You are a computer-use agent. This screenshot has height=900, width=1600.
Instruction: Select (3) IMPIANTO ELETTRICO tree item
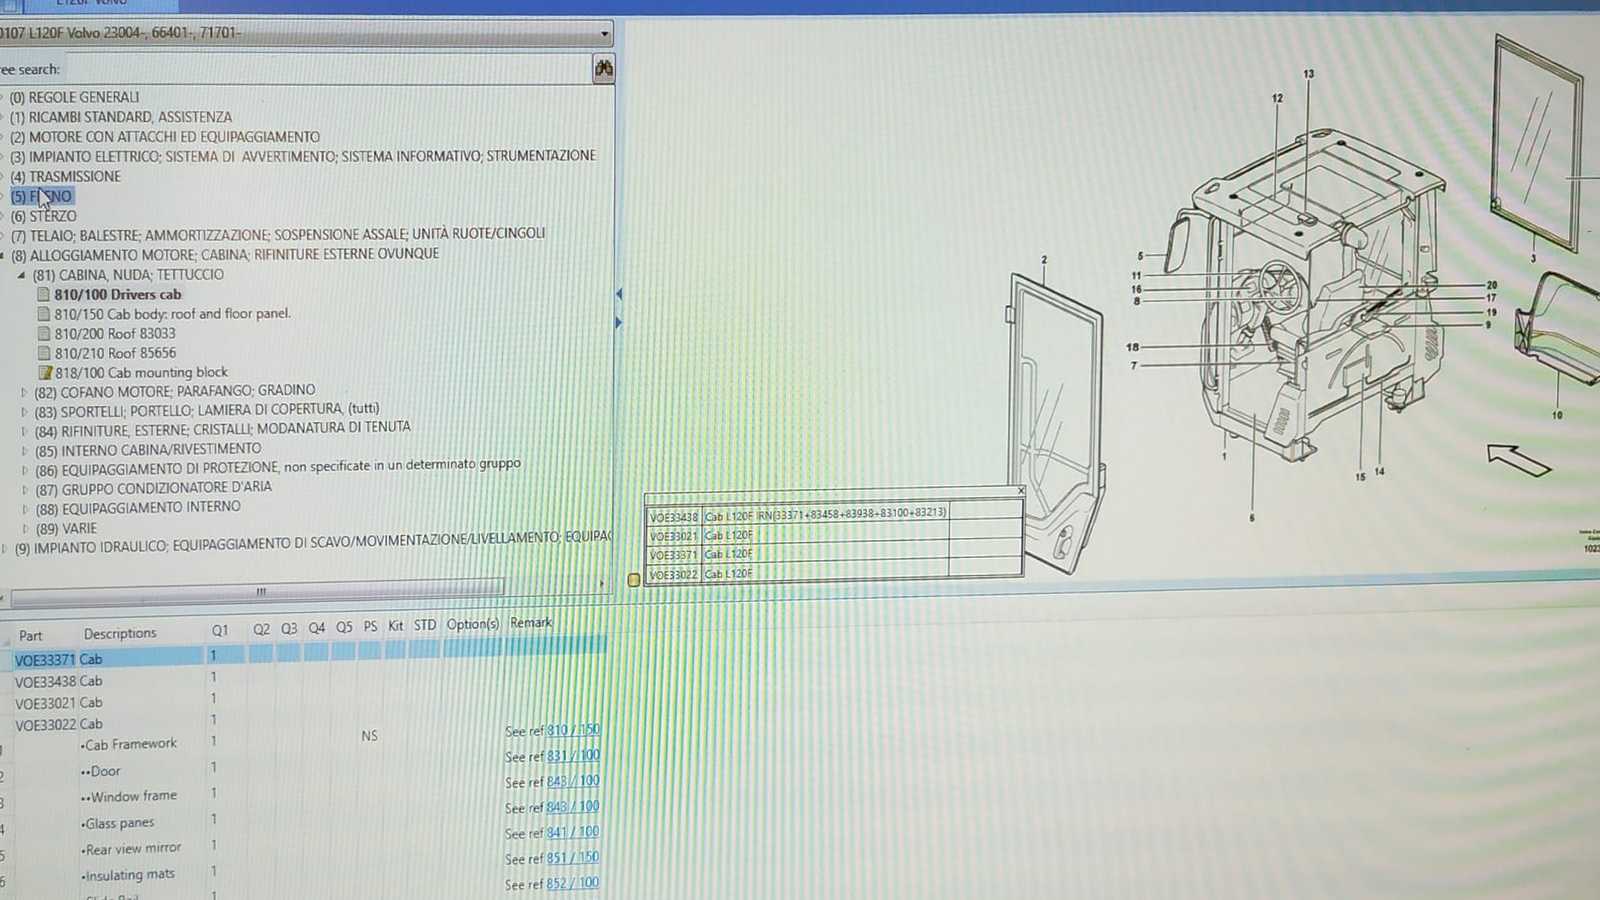[x=303, y=156]
